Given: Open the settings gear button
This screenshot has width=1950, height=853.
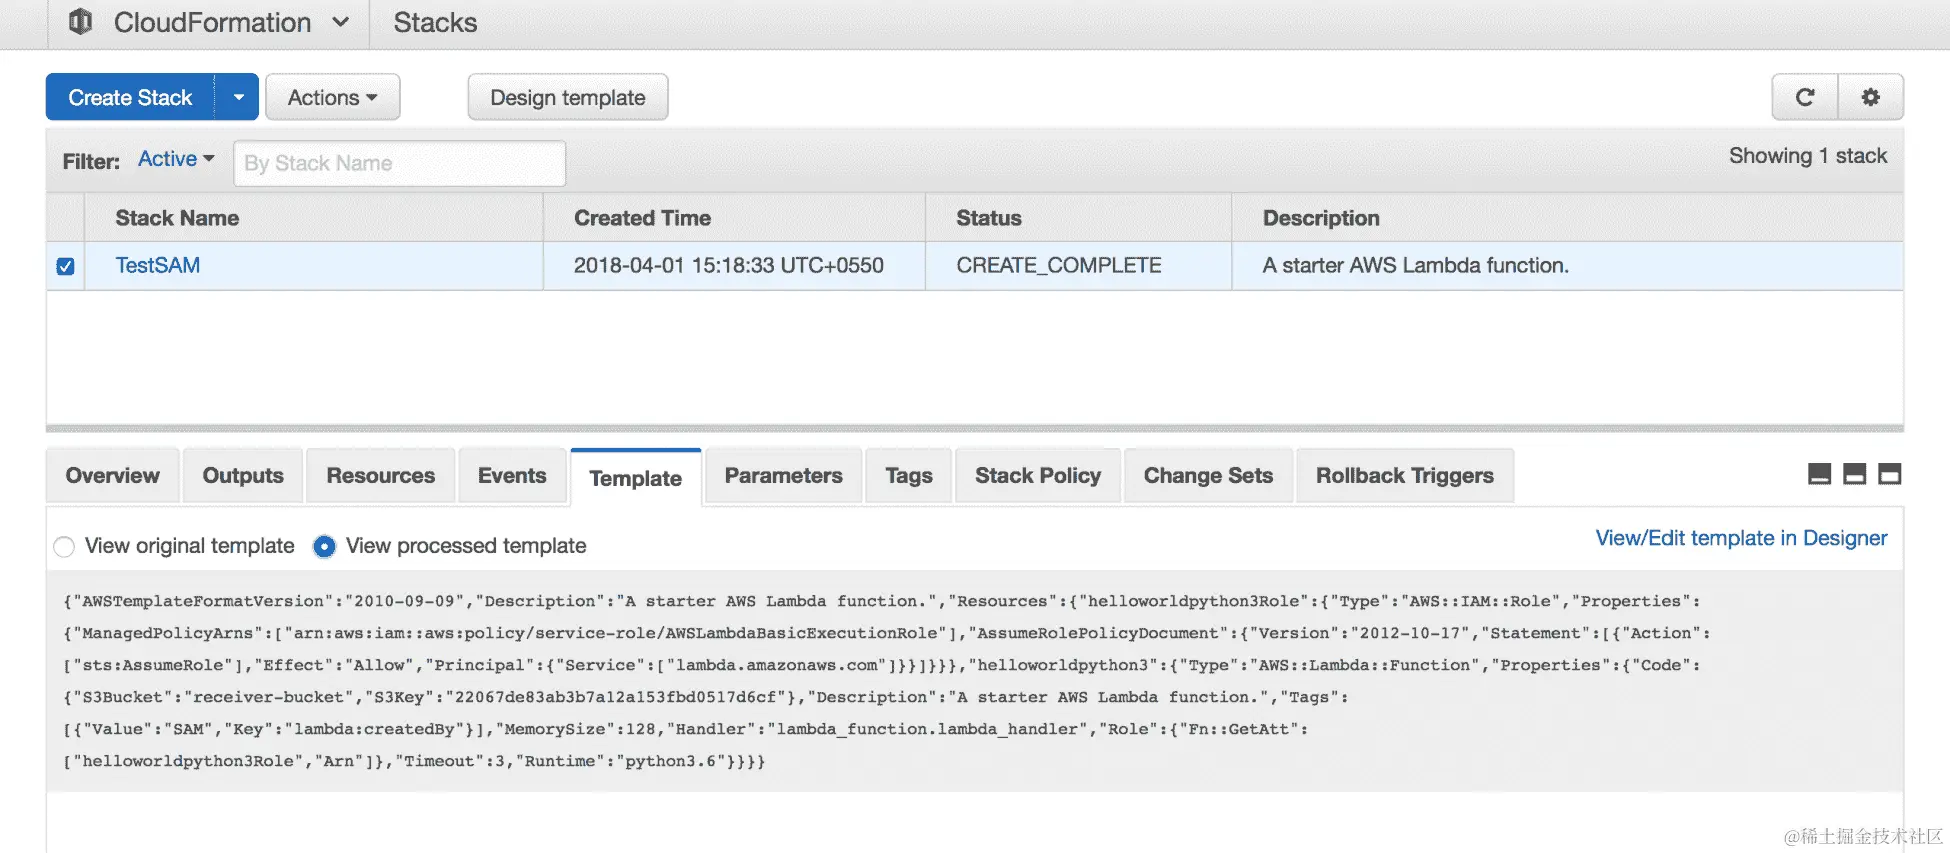Looking at the screenshot, I should 1870,97.
